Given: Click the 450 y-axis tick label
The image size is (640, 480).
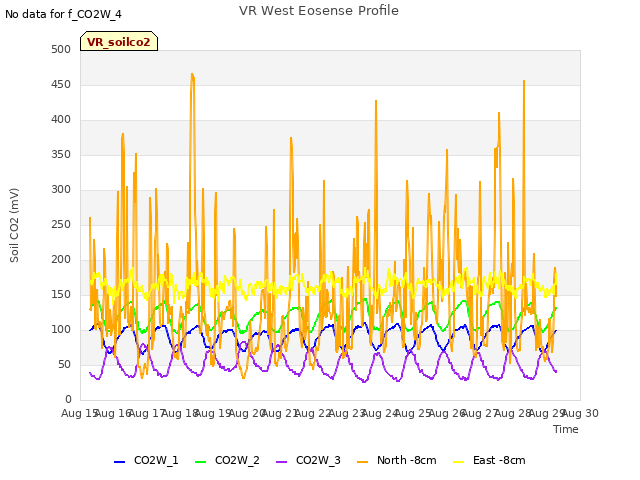Looking at the screenshot, I should (x=61, y=84).
